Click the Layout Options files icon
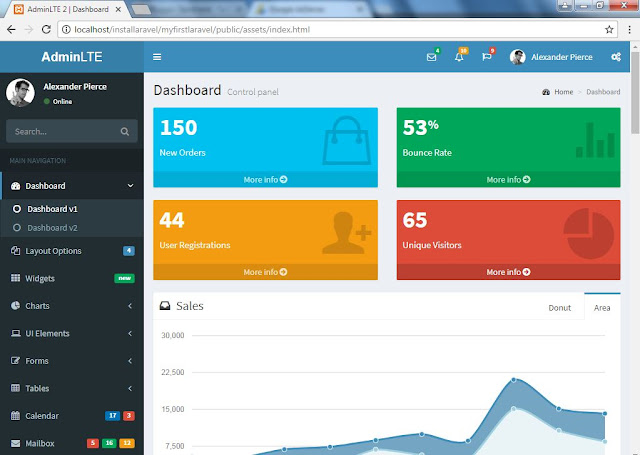640x455 pixels. (16, 251)
